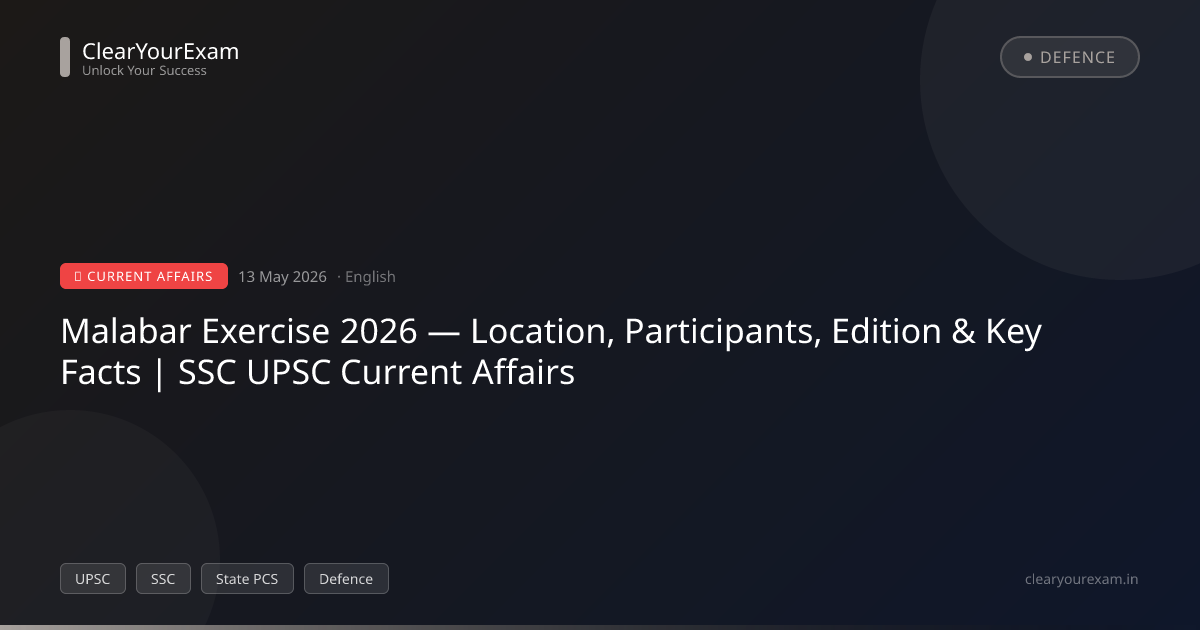This screenshot has height=630, width=1200.
Task: Choose the State PCS tag
Action: 247,579
